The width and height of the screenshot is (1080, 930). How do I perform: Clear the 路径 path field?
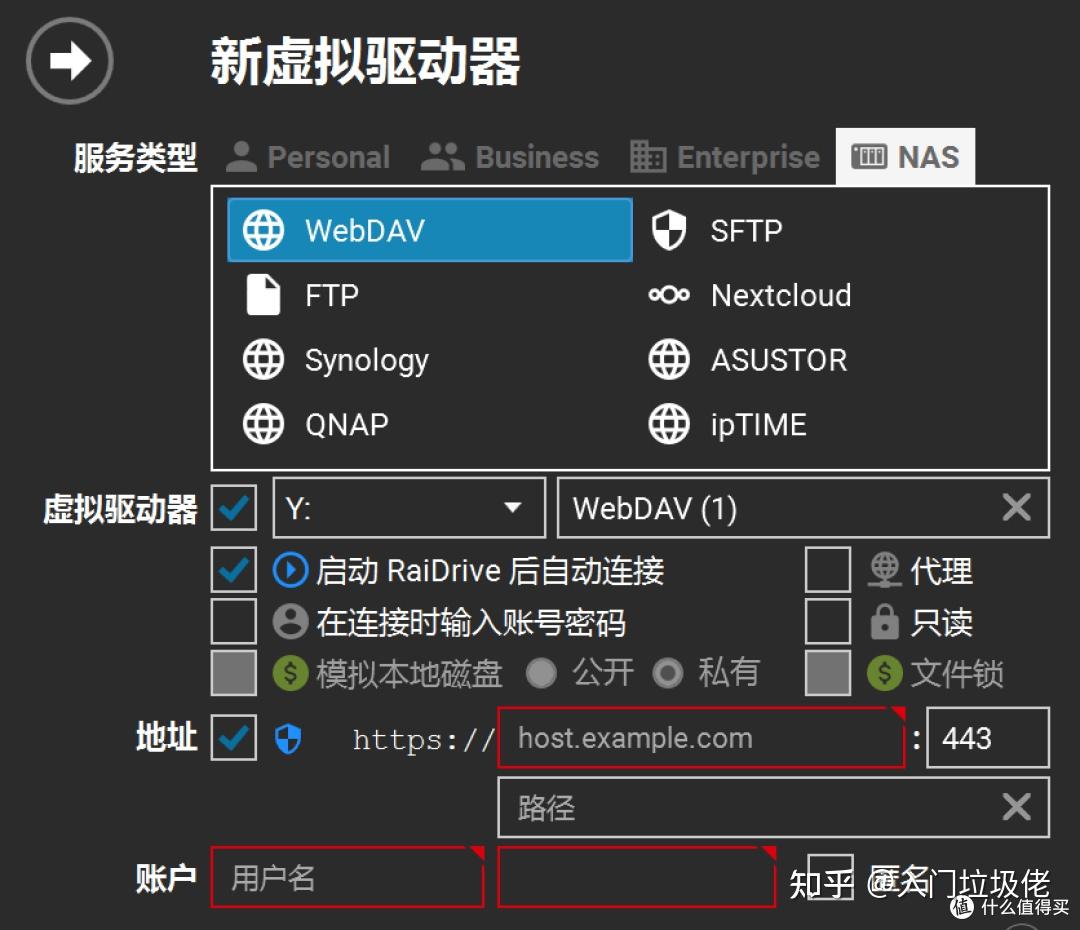tap(1017, 807)
